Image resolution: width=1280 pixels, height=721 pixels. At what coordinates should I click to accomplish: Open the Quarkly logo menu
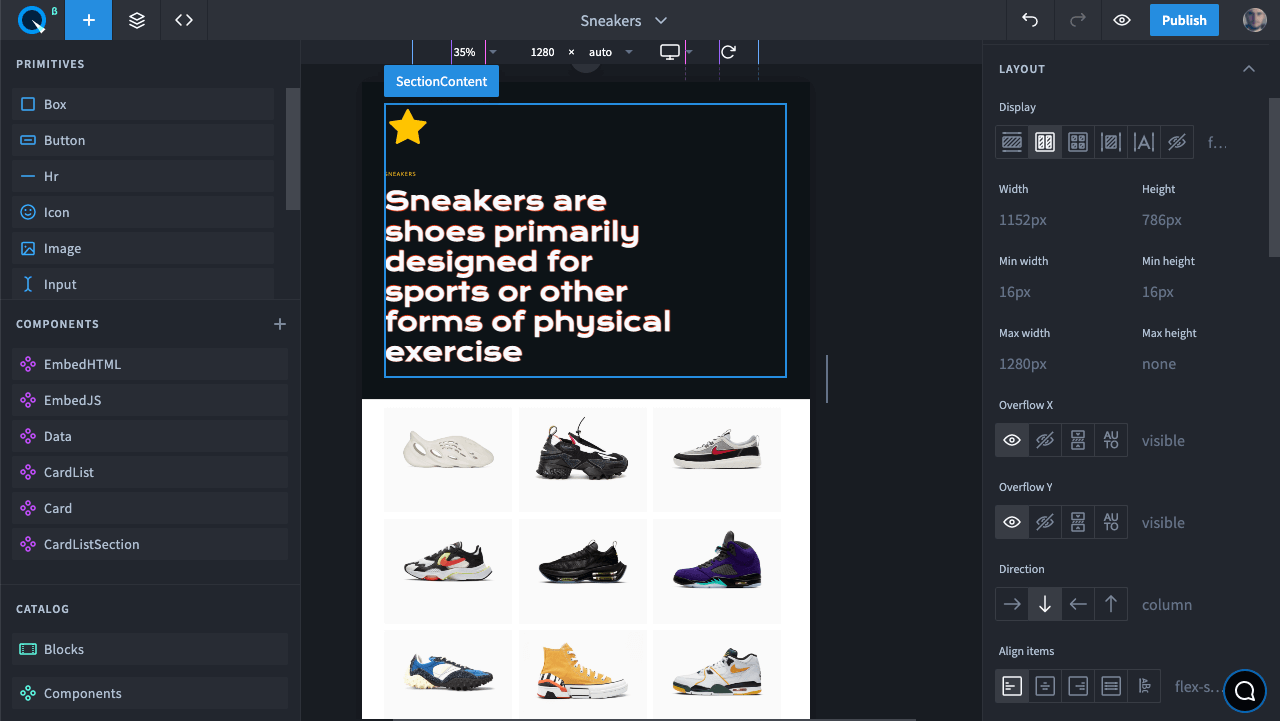(x=32, y=20)
